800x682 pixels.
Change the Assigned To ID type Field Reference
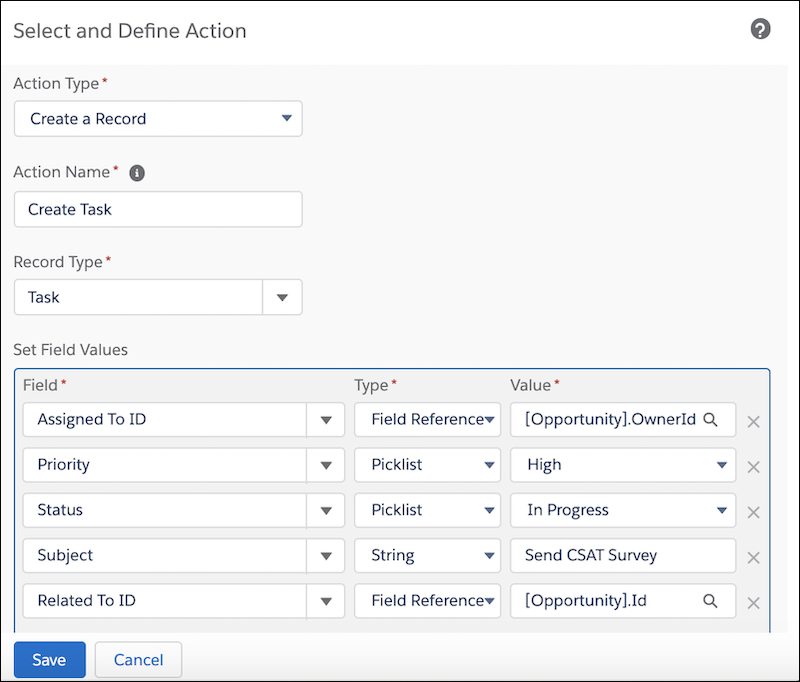[428, 420]
